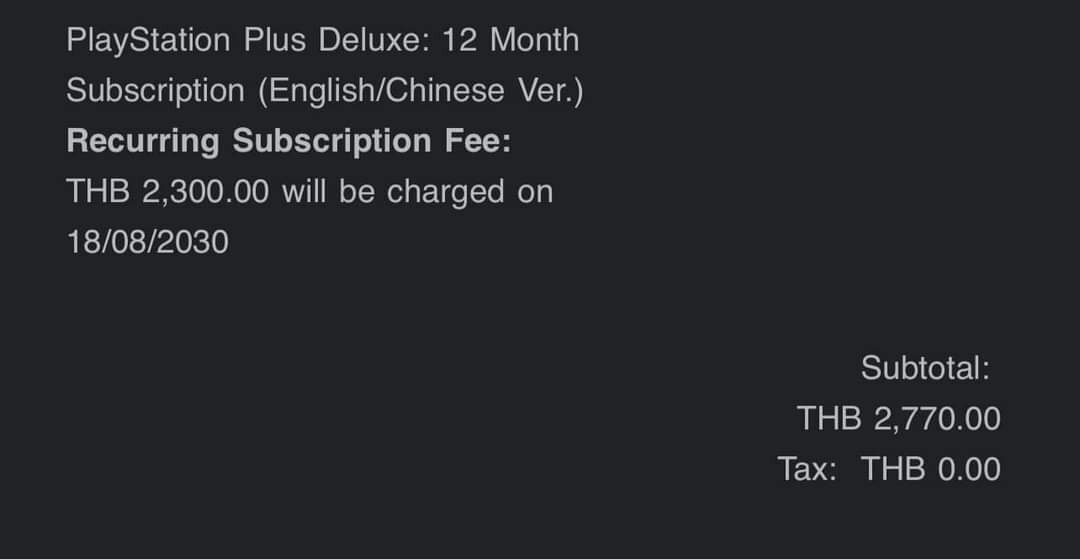
Task: Click the THB currency code before 2,300.00
Action: (98, 191)
